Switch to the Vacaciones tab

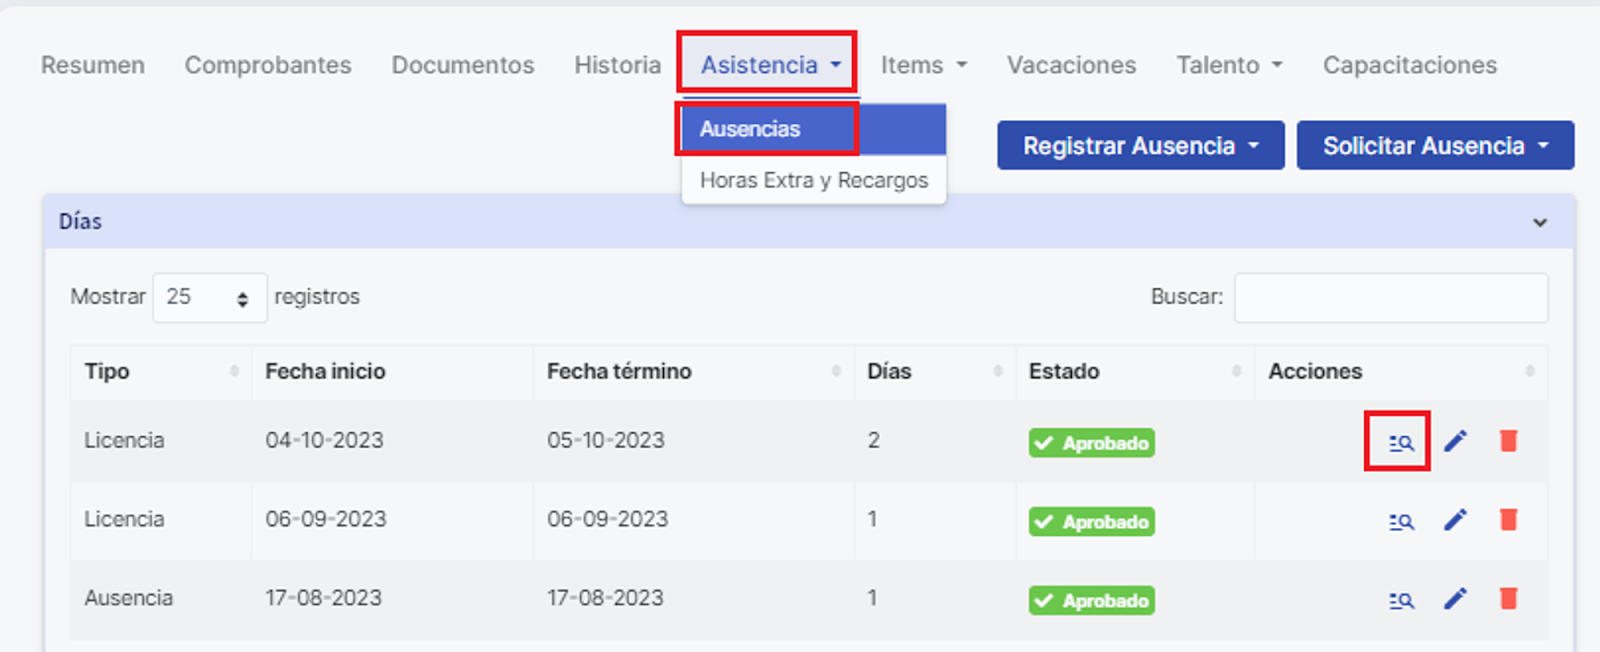[x=1071, y=65]
